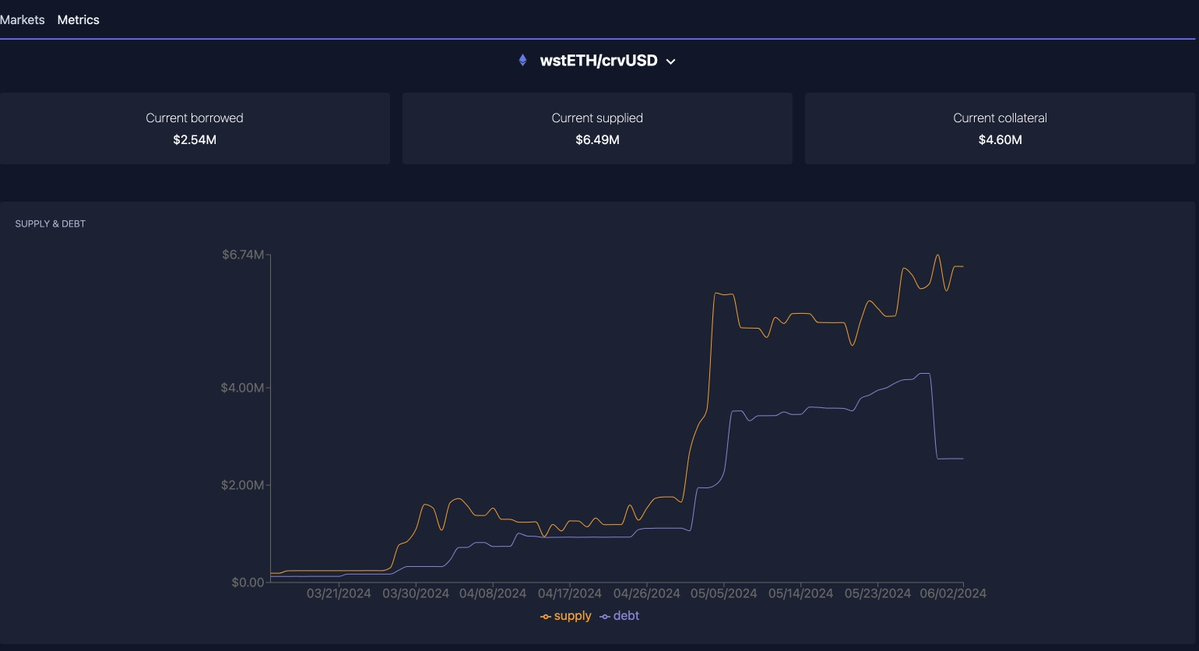1199x651 pixels.
Task: Click the $2.00M y-axis label
Action: (242, 485)
